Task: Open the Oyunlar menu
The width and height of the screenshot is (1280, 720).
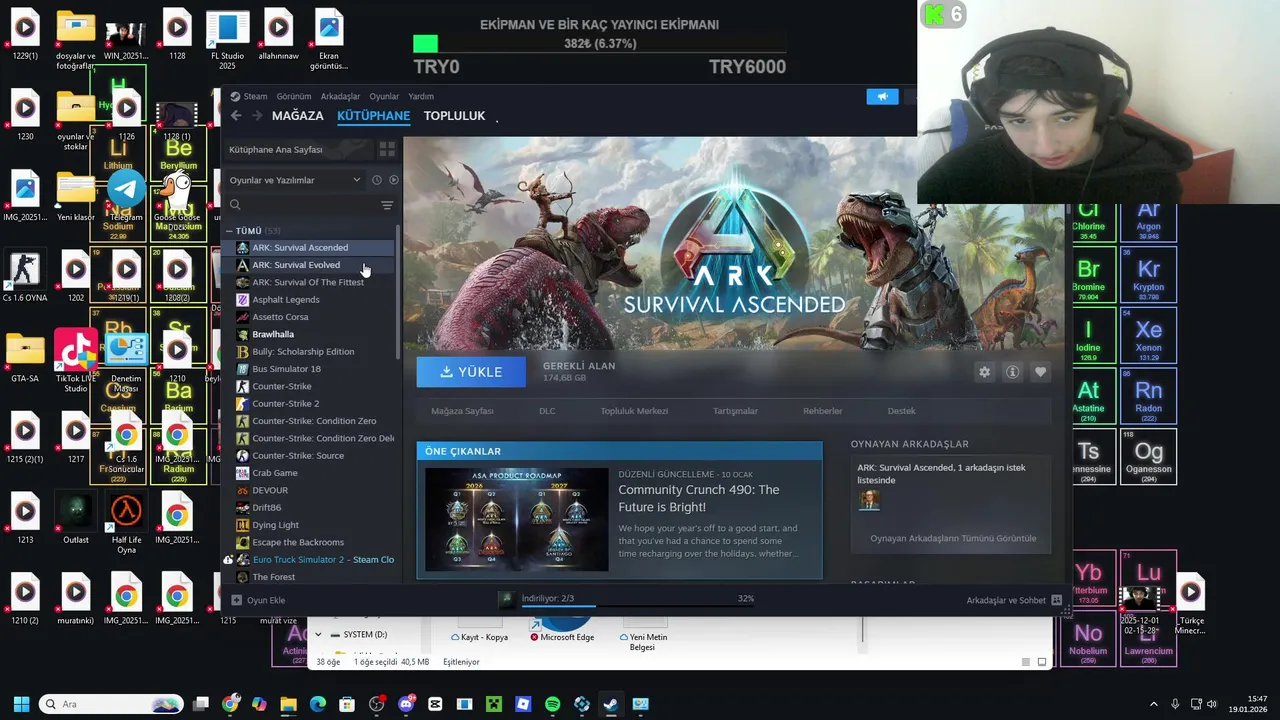Action: coord(384,97)
